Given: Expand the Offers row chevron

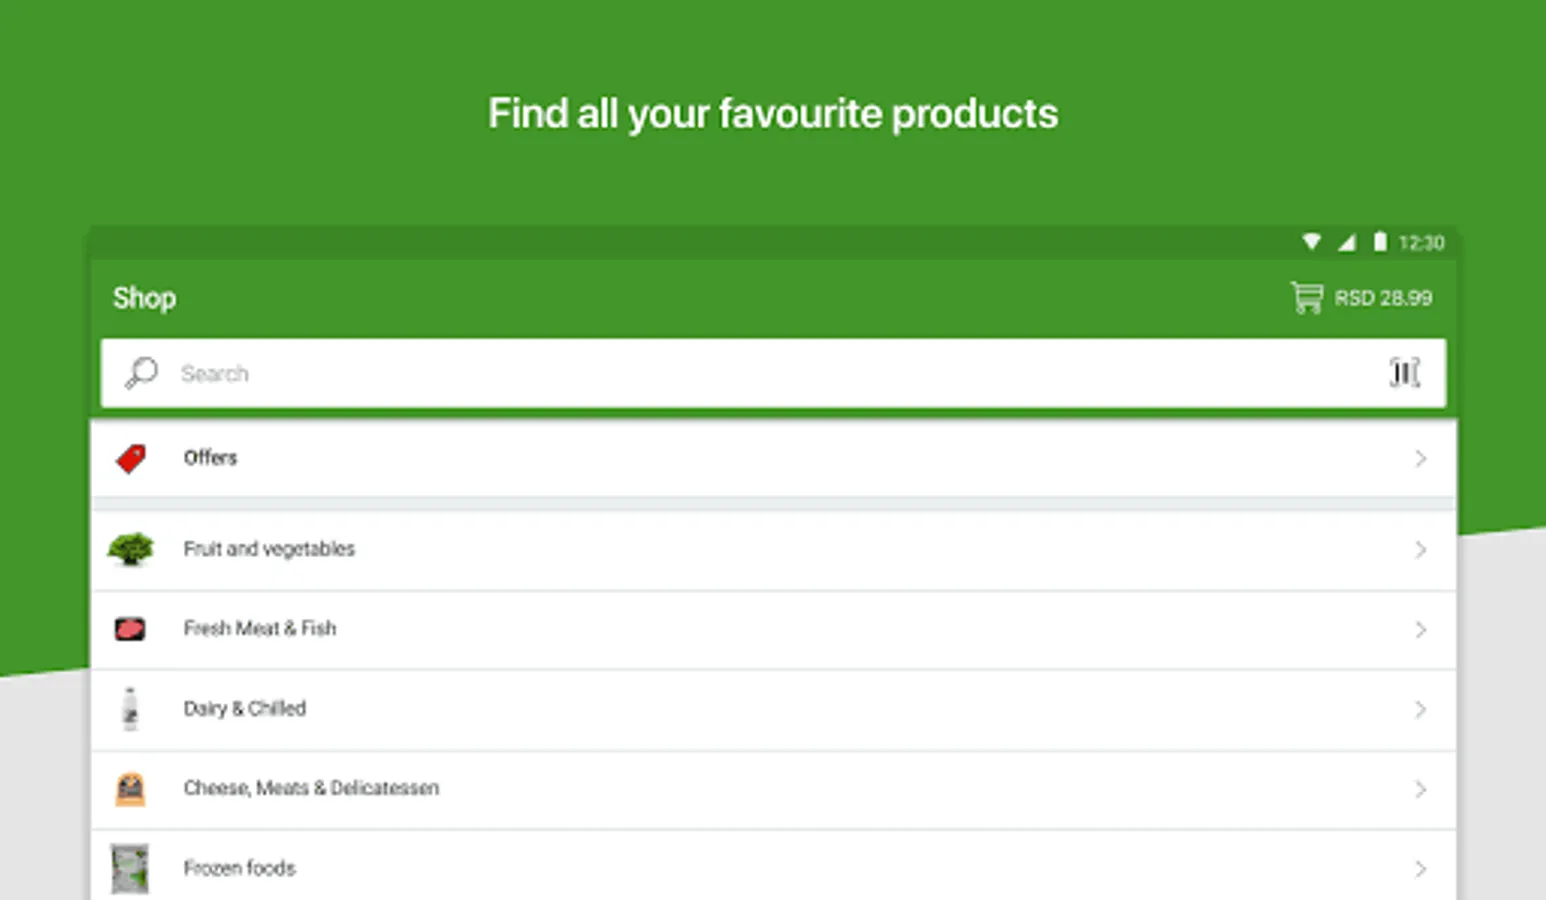Looking at the screenshot, I should 1420,459.
